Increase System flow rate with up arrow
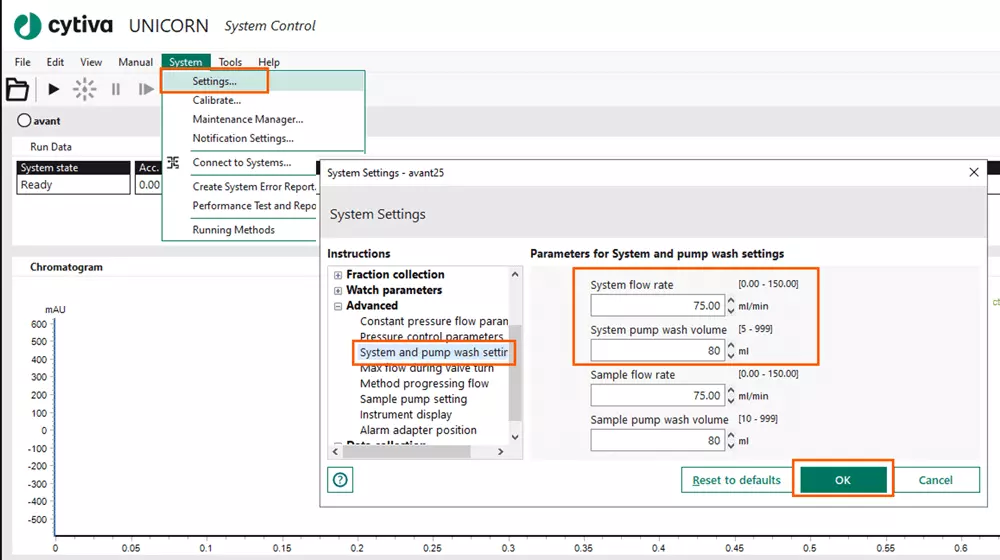Viewport: 1000px width, 560px height. (x=731, y=301)
